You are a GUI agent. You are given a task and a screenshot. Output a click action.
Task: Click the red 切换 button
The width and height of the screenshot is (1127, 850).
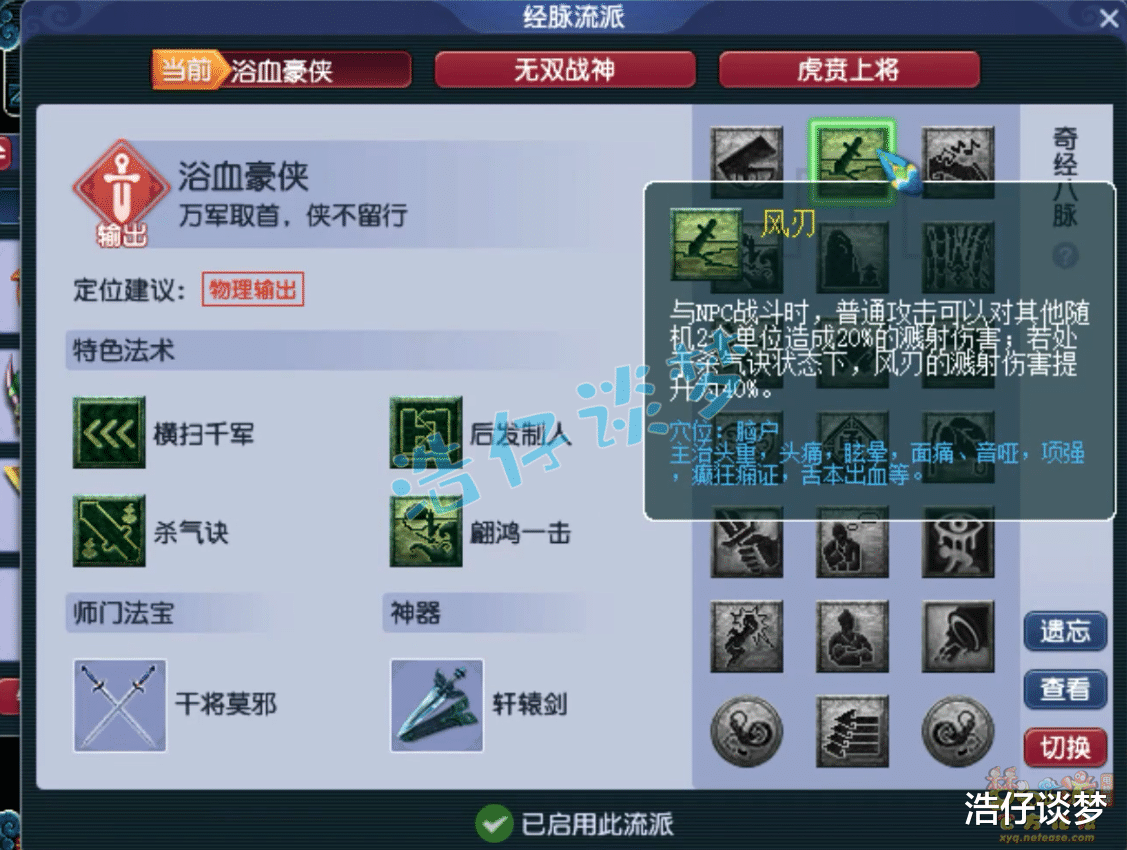tap(1065, 748)
